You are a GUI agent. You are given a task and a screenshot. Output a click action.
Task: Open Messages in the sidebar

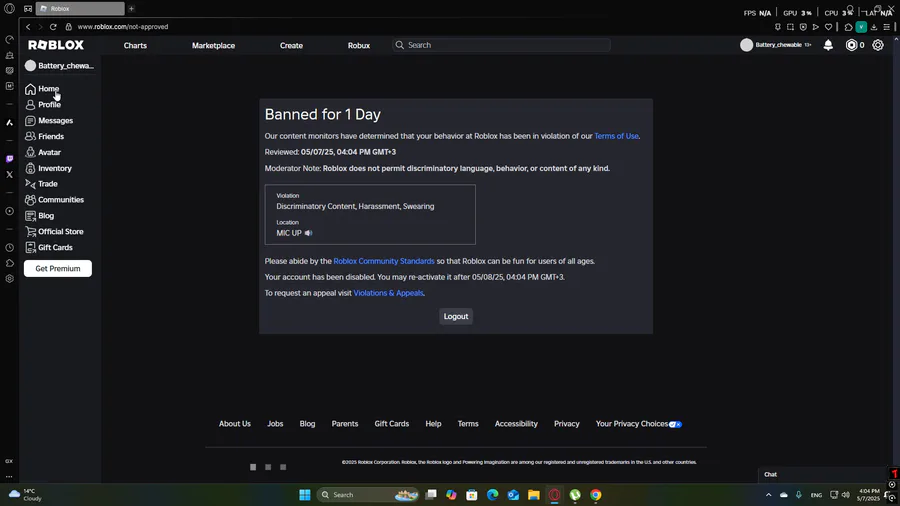(x=49, y=120)
